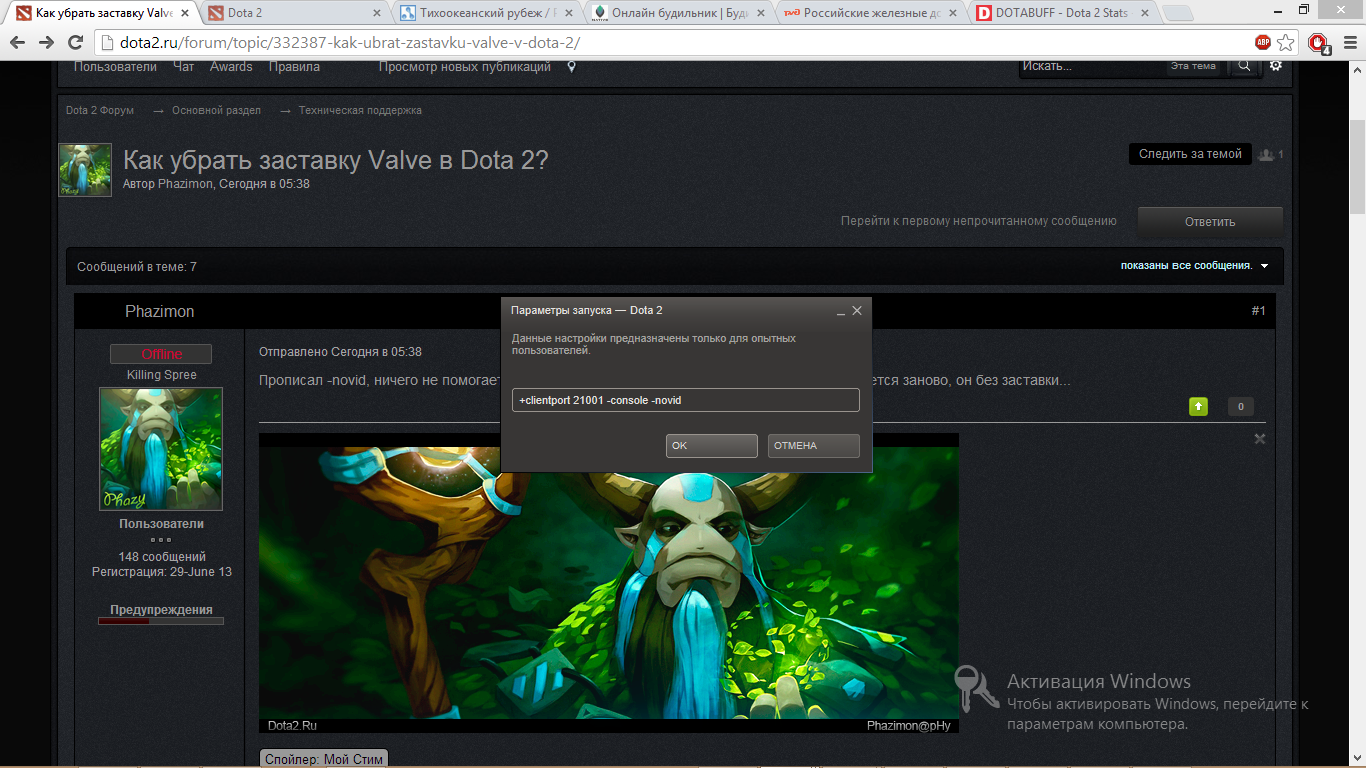Click OK in the launch options dialog
1366x768 pixels.
(x=712, y=445)
